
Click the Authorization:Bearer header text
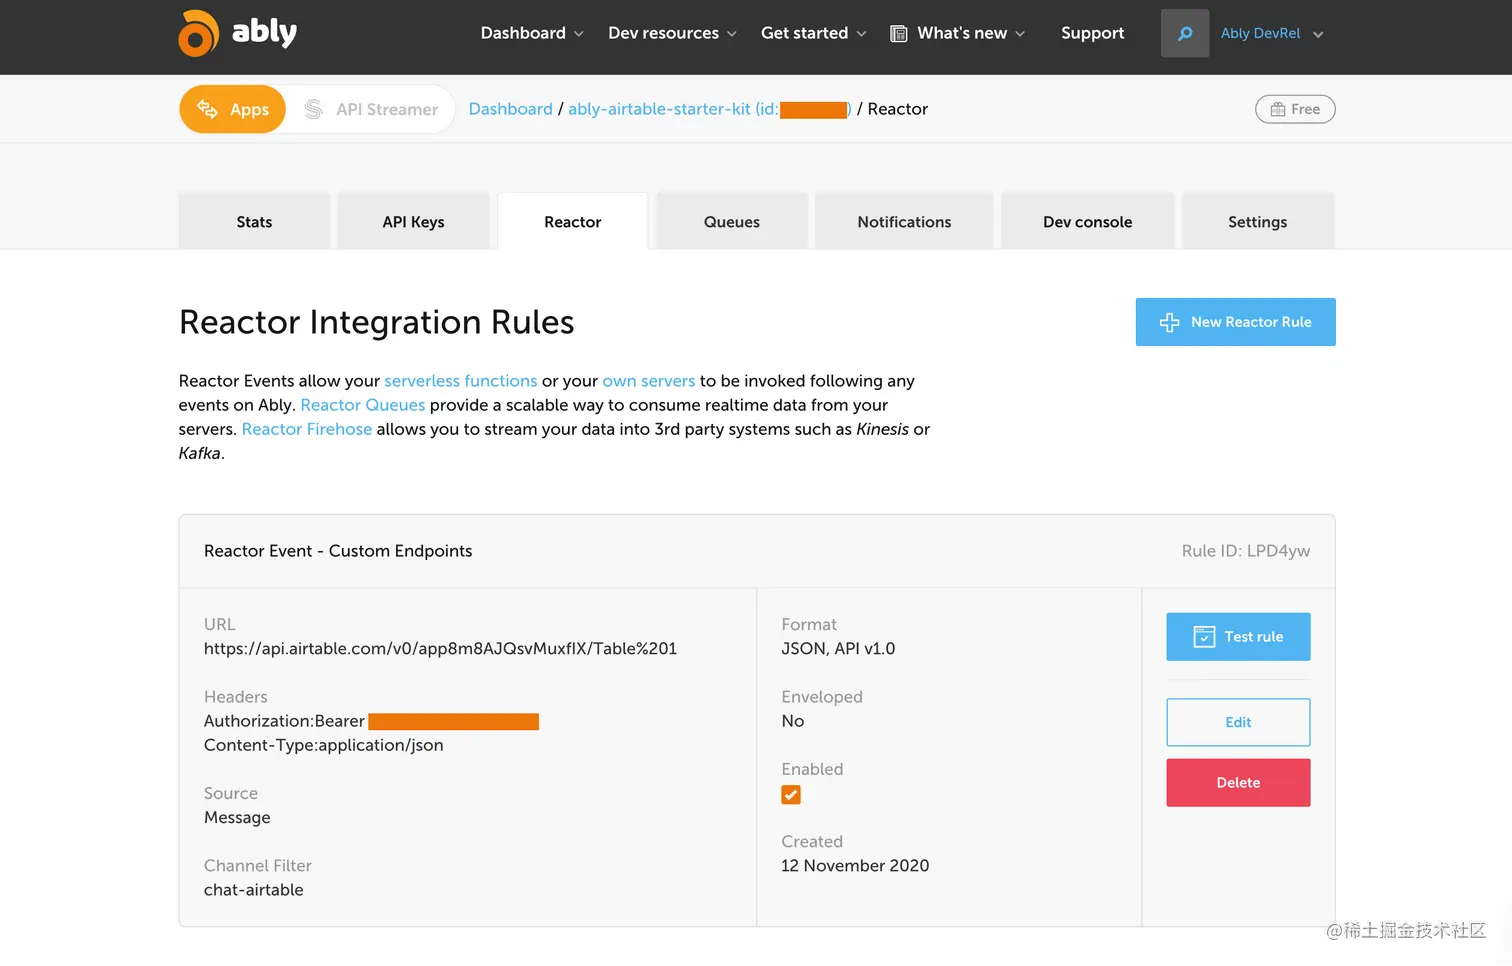[x=284, y=721]
